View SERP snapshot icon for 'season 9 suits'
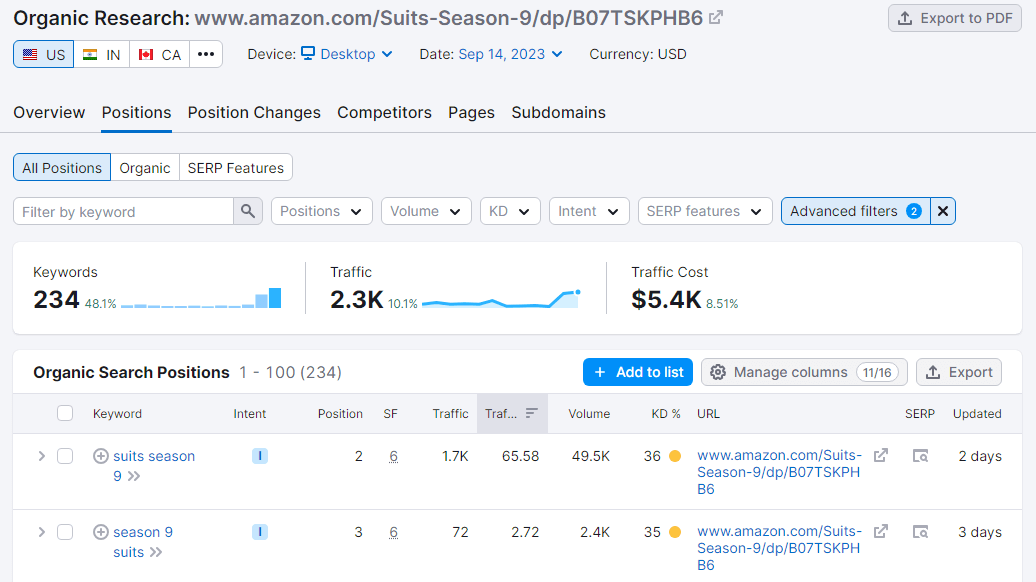1036x582 pixels. (920, 532)
